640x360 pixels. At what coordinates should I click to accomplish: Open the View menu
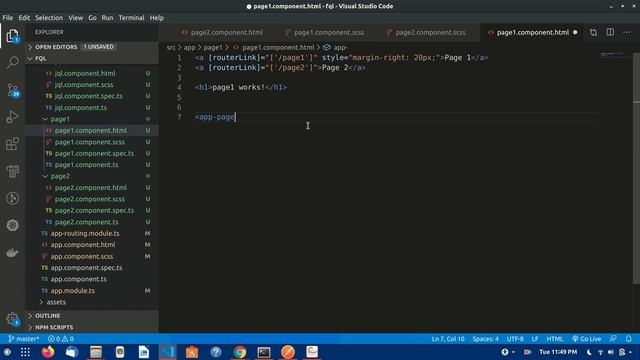76,18
